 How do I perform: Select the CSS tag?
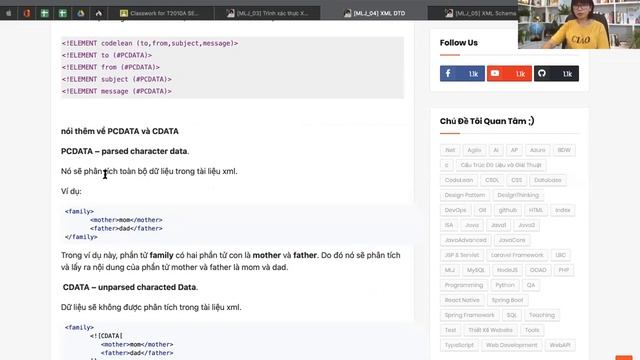click(516, 180)
